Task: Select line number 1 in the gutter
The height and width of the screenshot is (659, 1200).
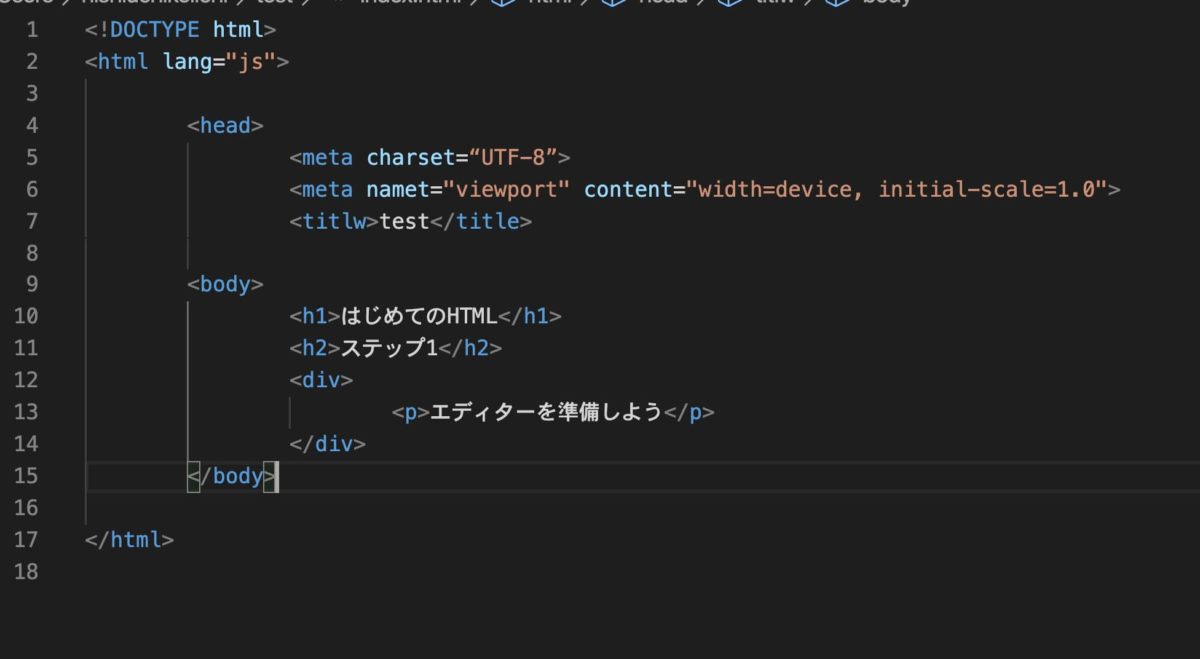Action: pyautogui.click(x=31, y=30)
